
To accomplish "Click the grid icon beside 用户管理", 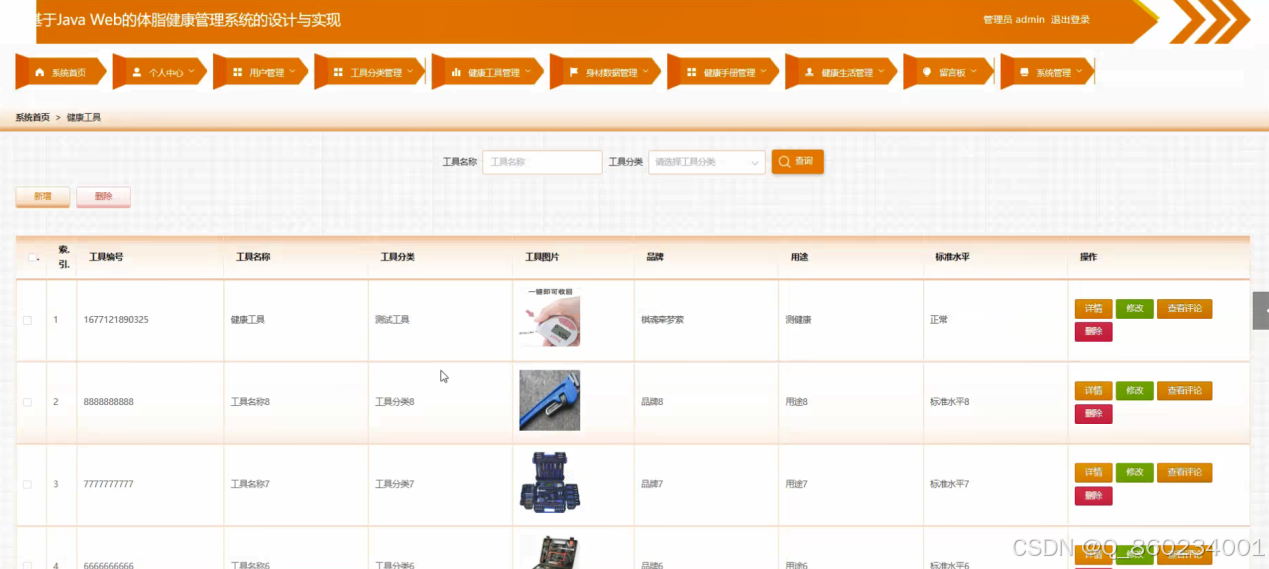I will point(238,73).
